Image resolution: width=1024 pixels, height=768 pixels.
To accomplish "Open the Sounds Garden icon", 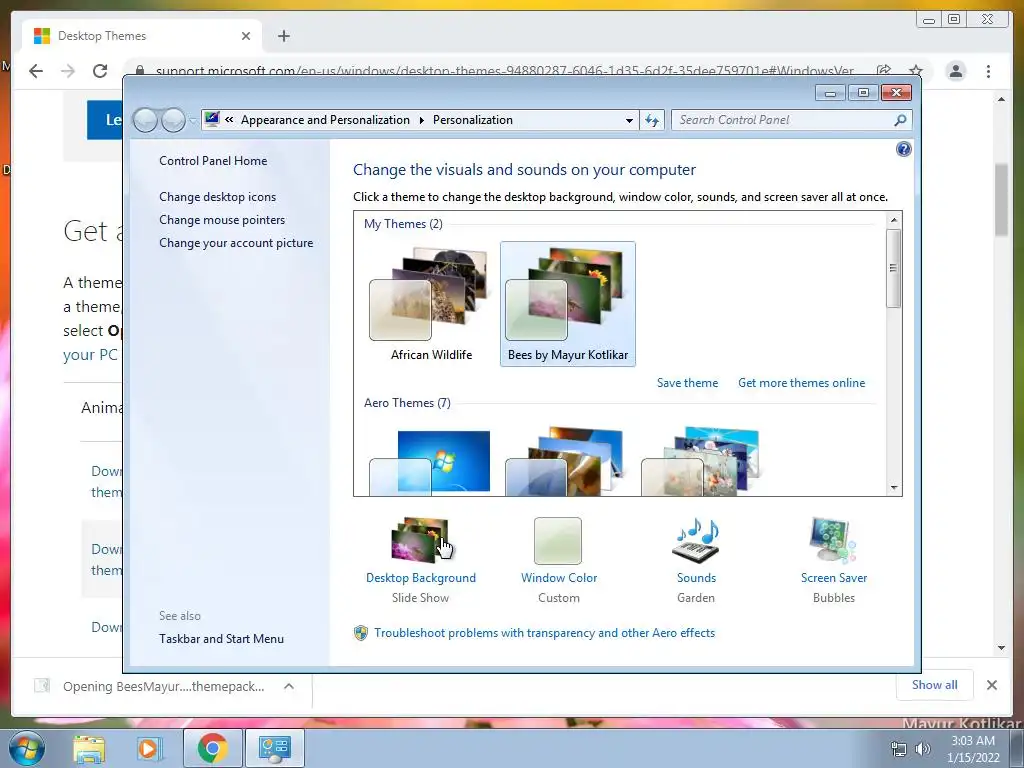I will (x=696, y=540).
